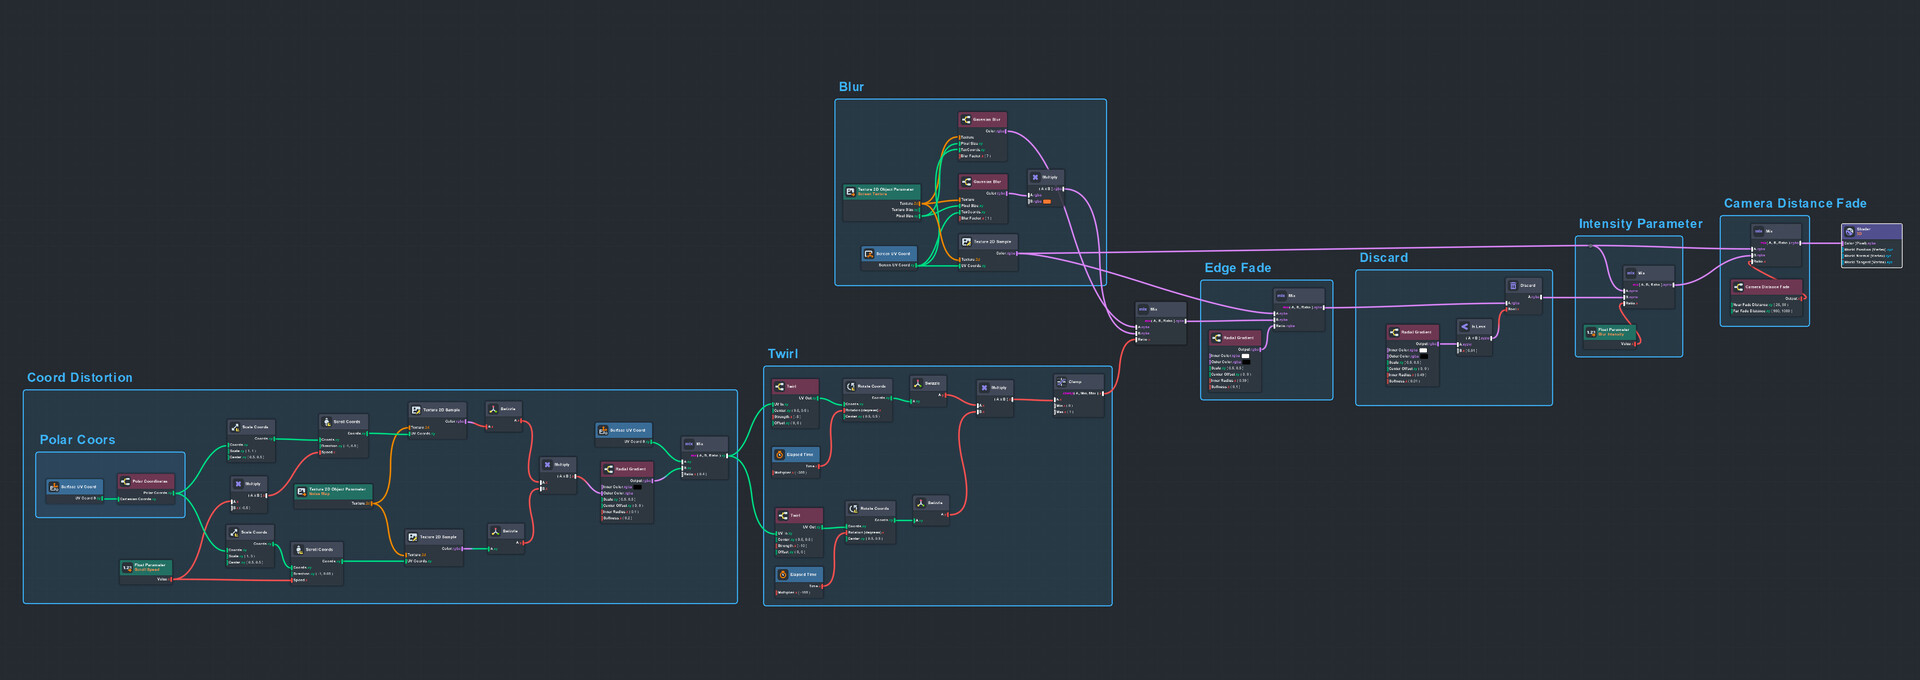Click the Shader output node icon
This screenshot has width=1920, height=680.
[x=1849, y=231]
